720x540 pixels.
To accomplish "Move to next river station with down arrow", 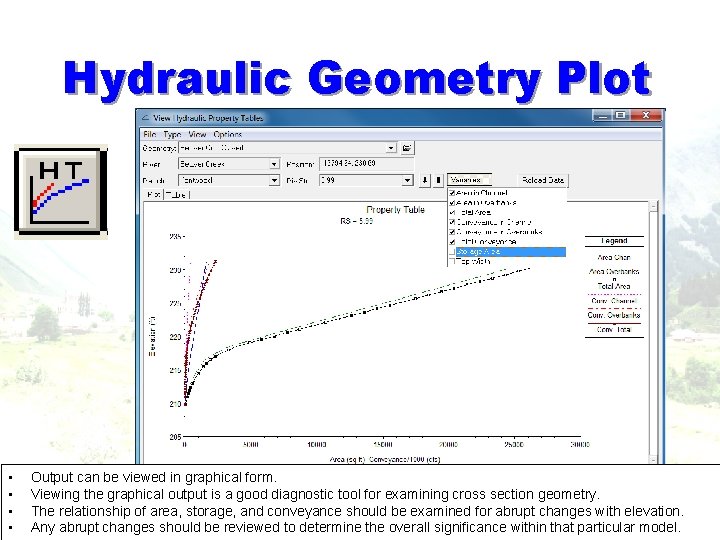I will [x=425, y=180].
